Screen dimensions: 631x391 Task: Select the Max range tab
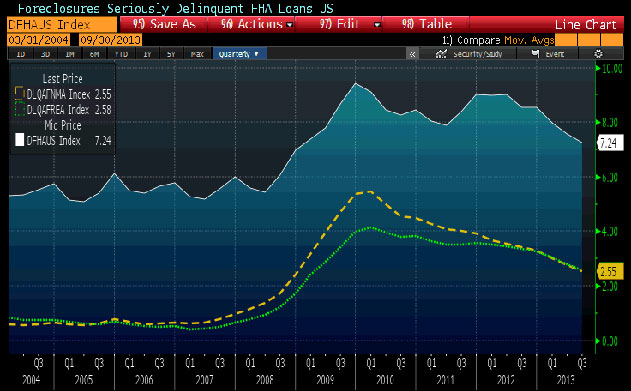[x=197, y=54]
